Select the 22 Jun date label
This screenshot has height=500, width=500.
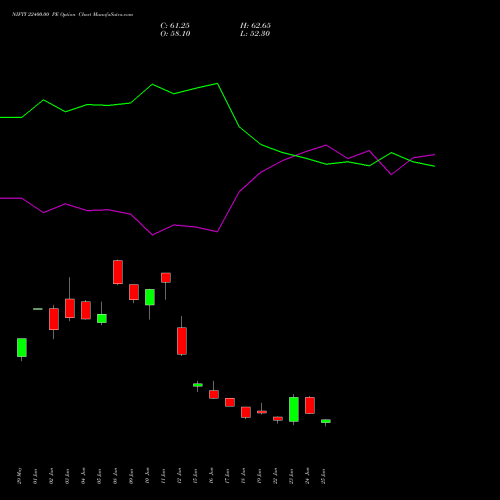click(275, 476)
